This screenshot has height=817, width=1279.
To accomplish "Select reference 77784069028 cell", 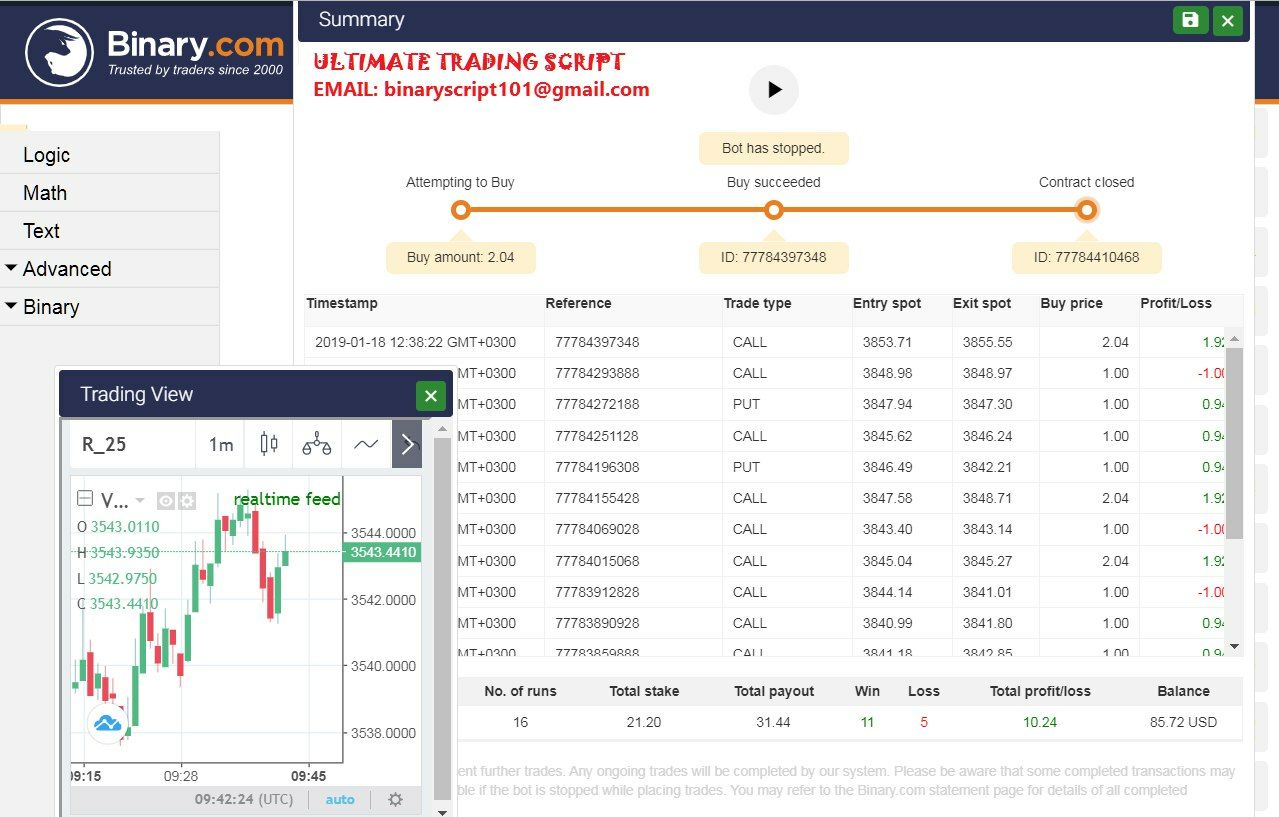I will [x=597, y=529].
